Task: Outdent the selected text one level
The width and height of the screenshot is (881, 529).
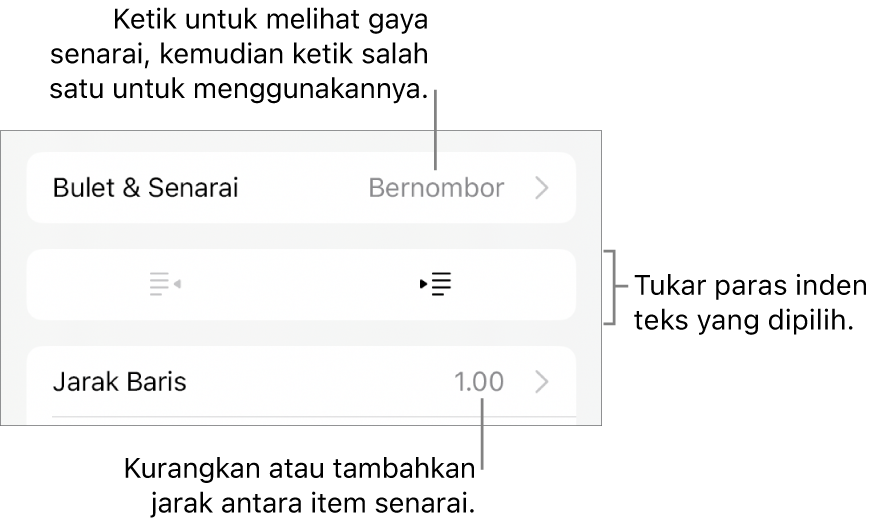Action: point(165,284)
